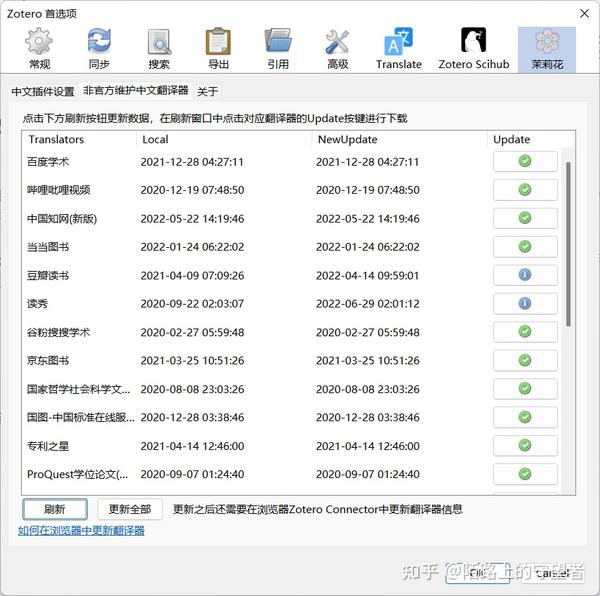Viewport: 600px width, 596px height.
Task: Open the 导出 export preferences pane
Action: pyautogui.click(x=218, y=49)
